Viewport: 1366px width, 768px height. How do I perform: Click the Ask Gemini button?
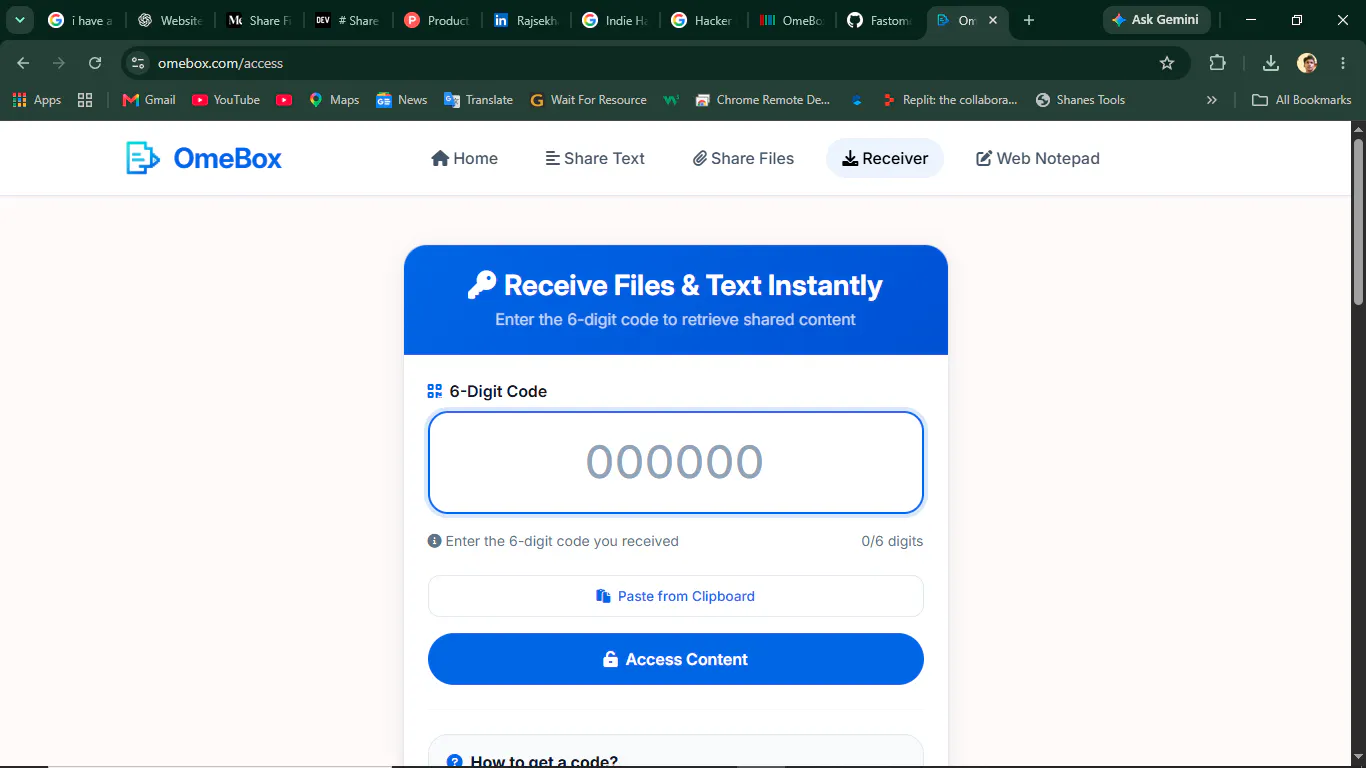tap(1156, 20)
